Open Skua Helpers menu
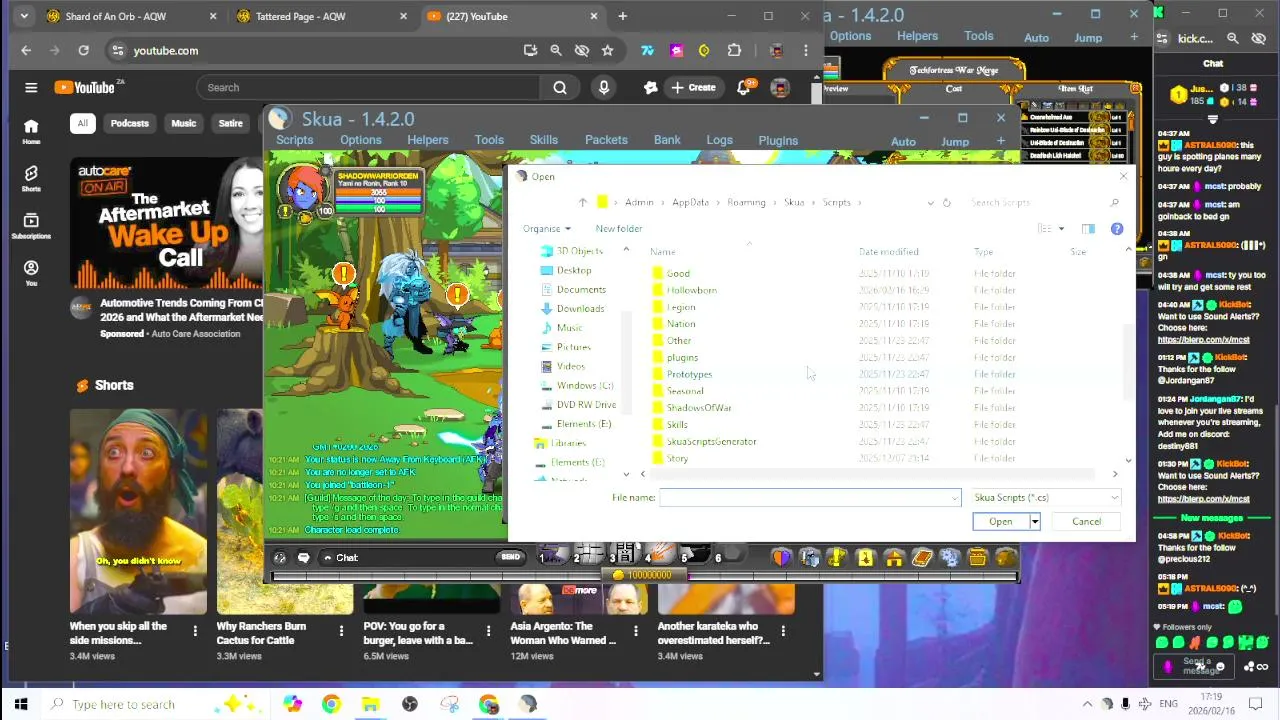Image resolution: width=1280 pixels, height=720 pixels. pyautogui.click(x=427, y=140)
